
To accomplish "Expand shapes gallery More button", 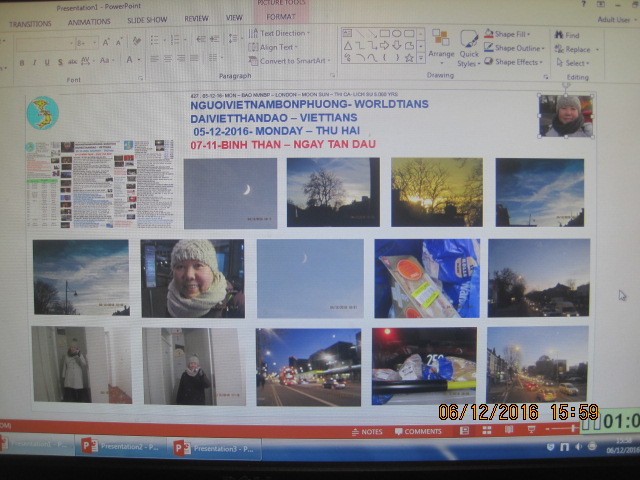I will tap(421, 58).
